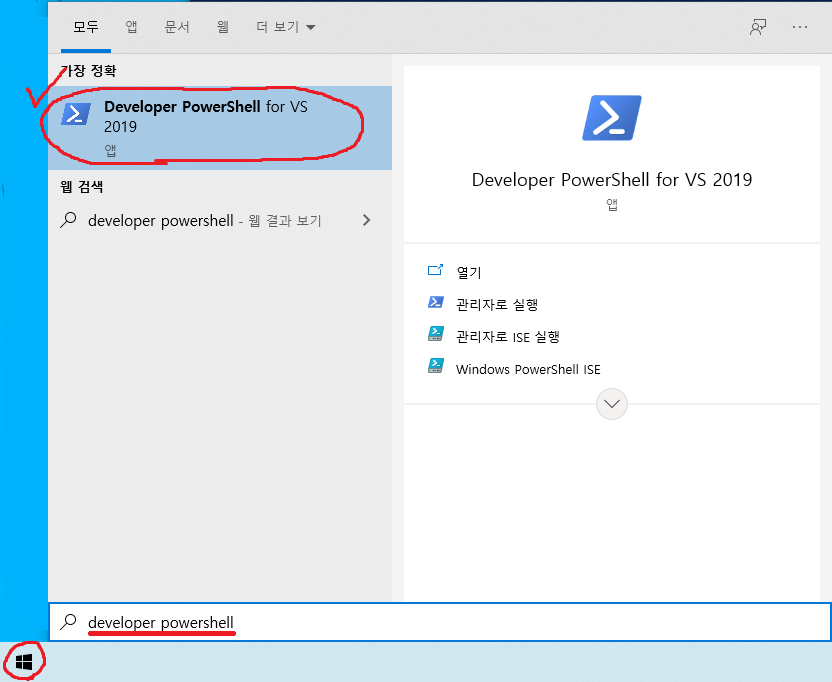Click the PowerShell icon in best match result
This screenshot has height=682, width=832.
point(76,114)
